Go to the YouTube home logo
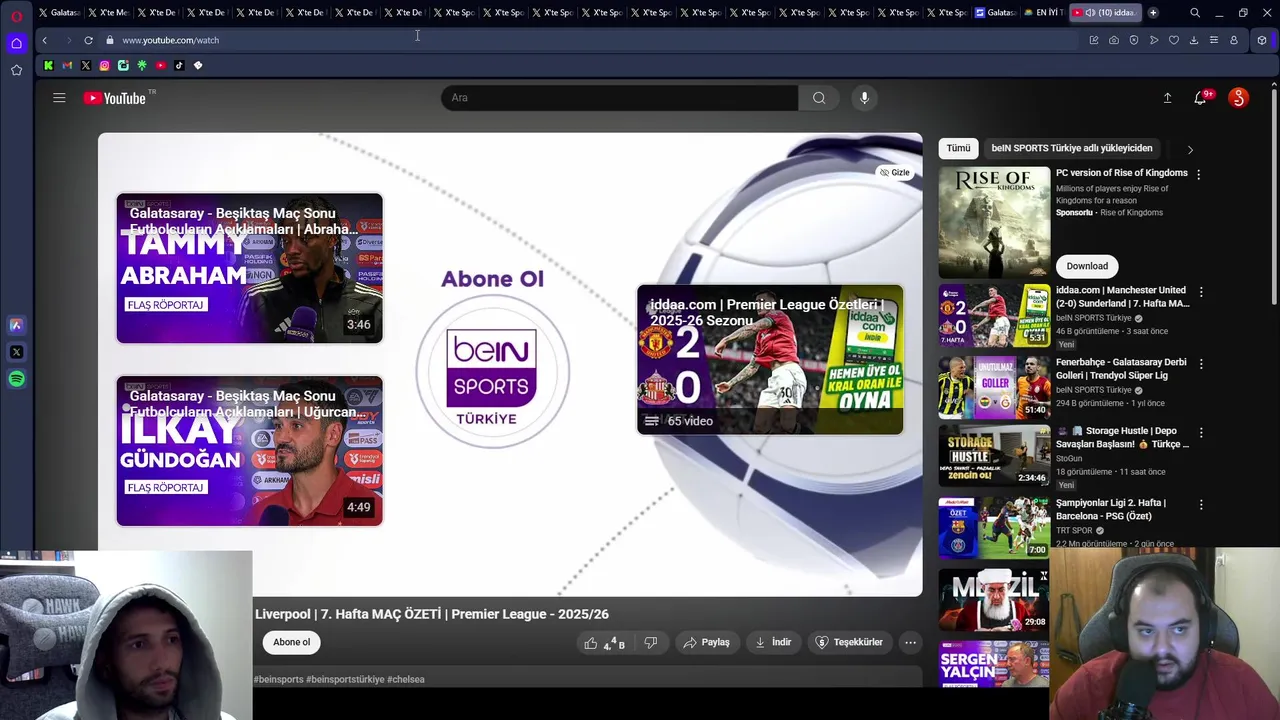This screenshot has height=720, width=1280. tap(115, 98)
